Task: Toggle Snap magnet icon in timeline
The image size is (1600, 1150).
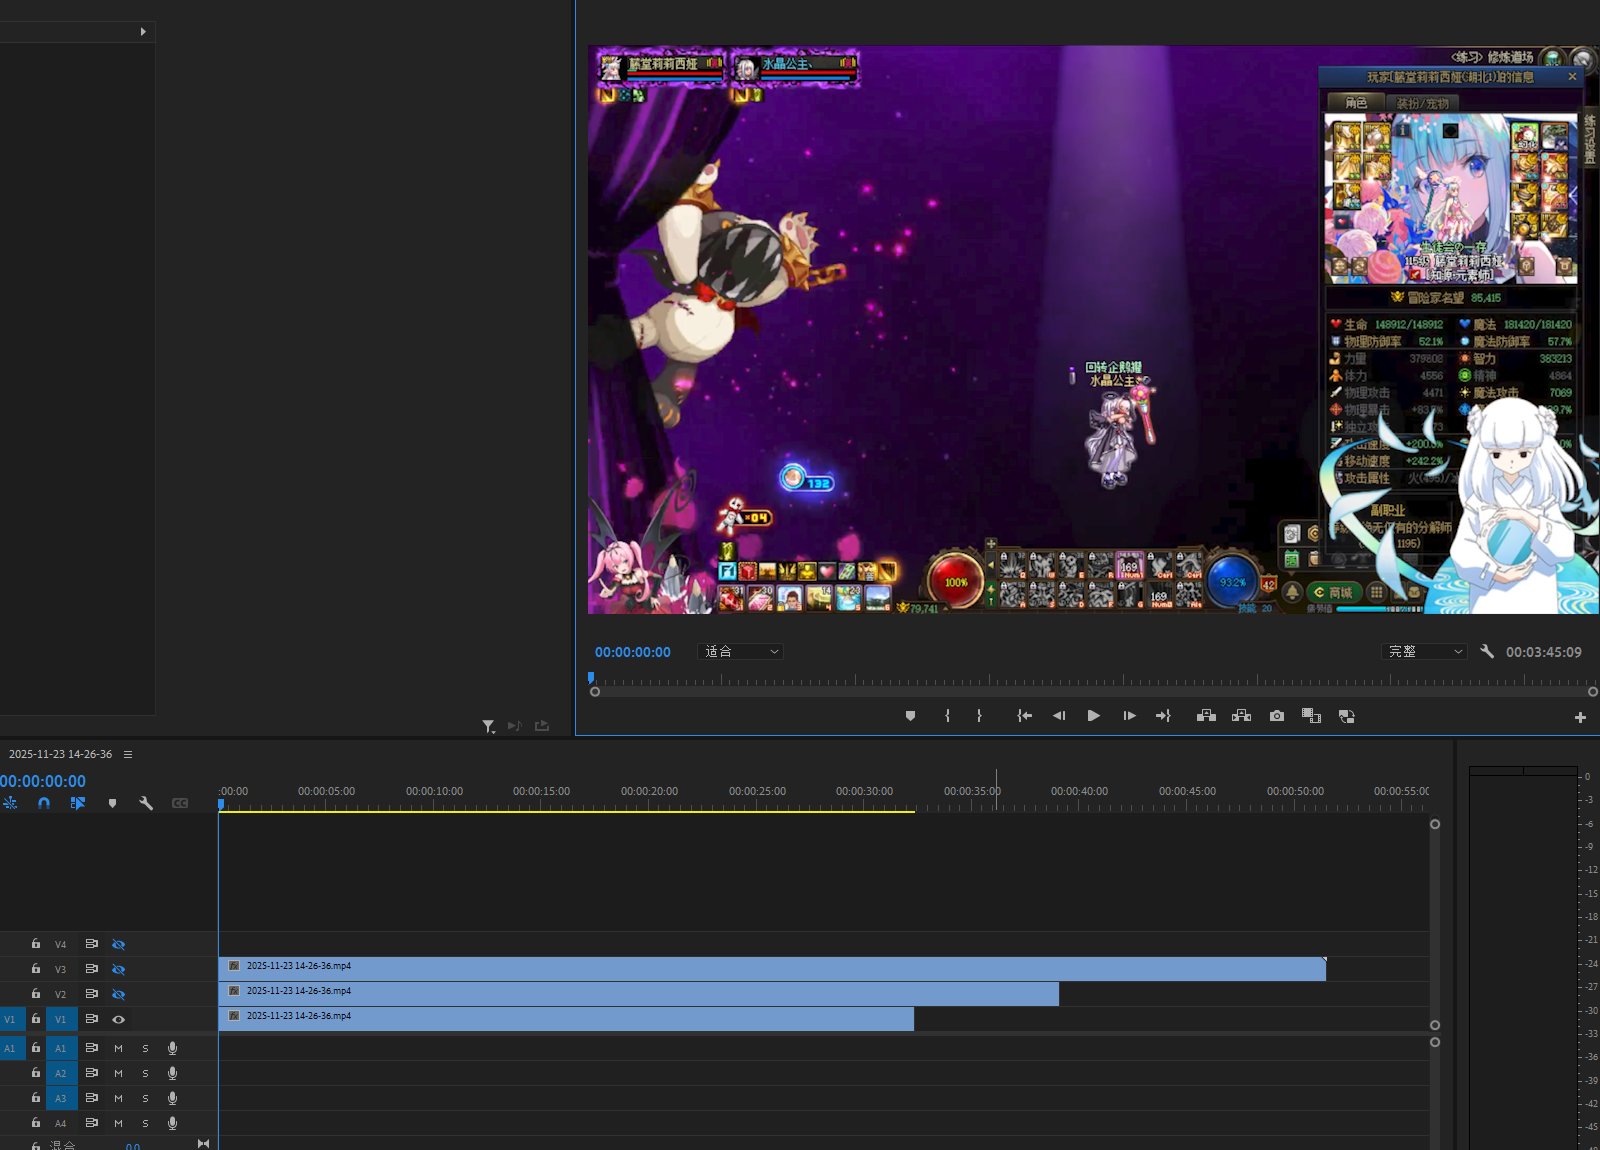Action: coord(44,803)
